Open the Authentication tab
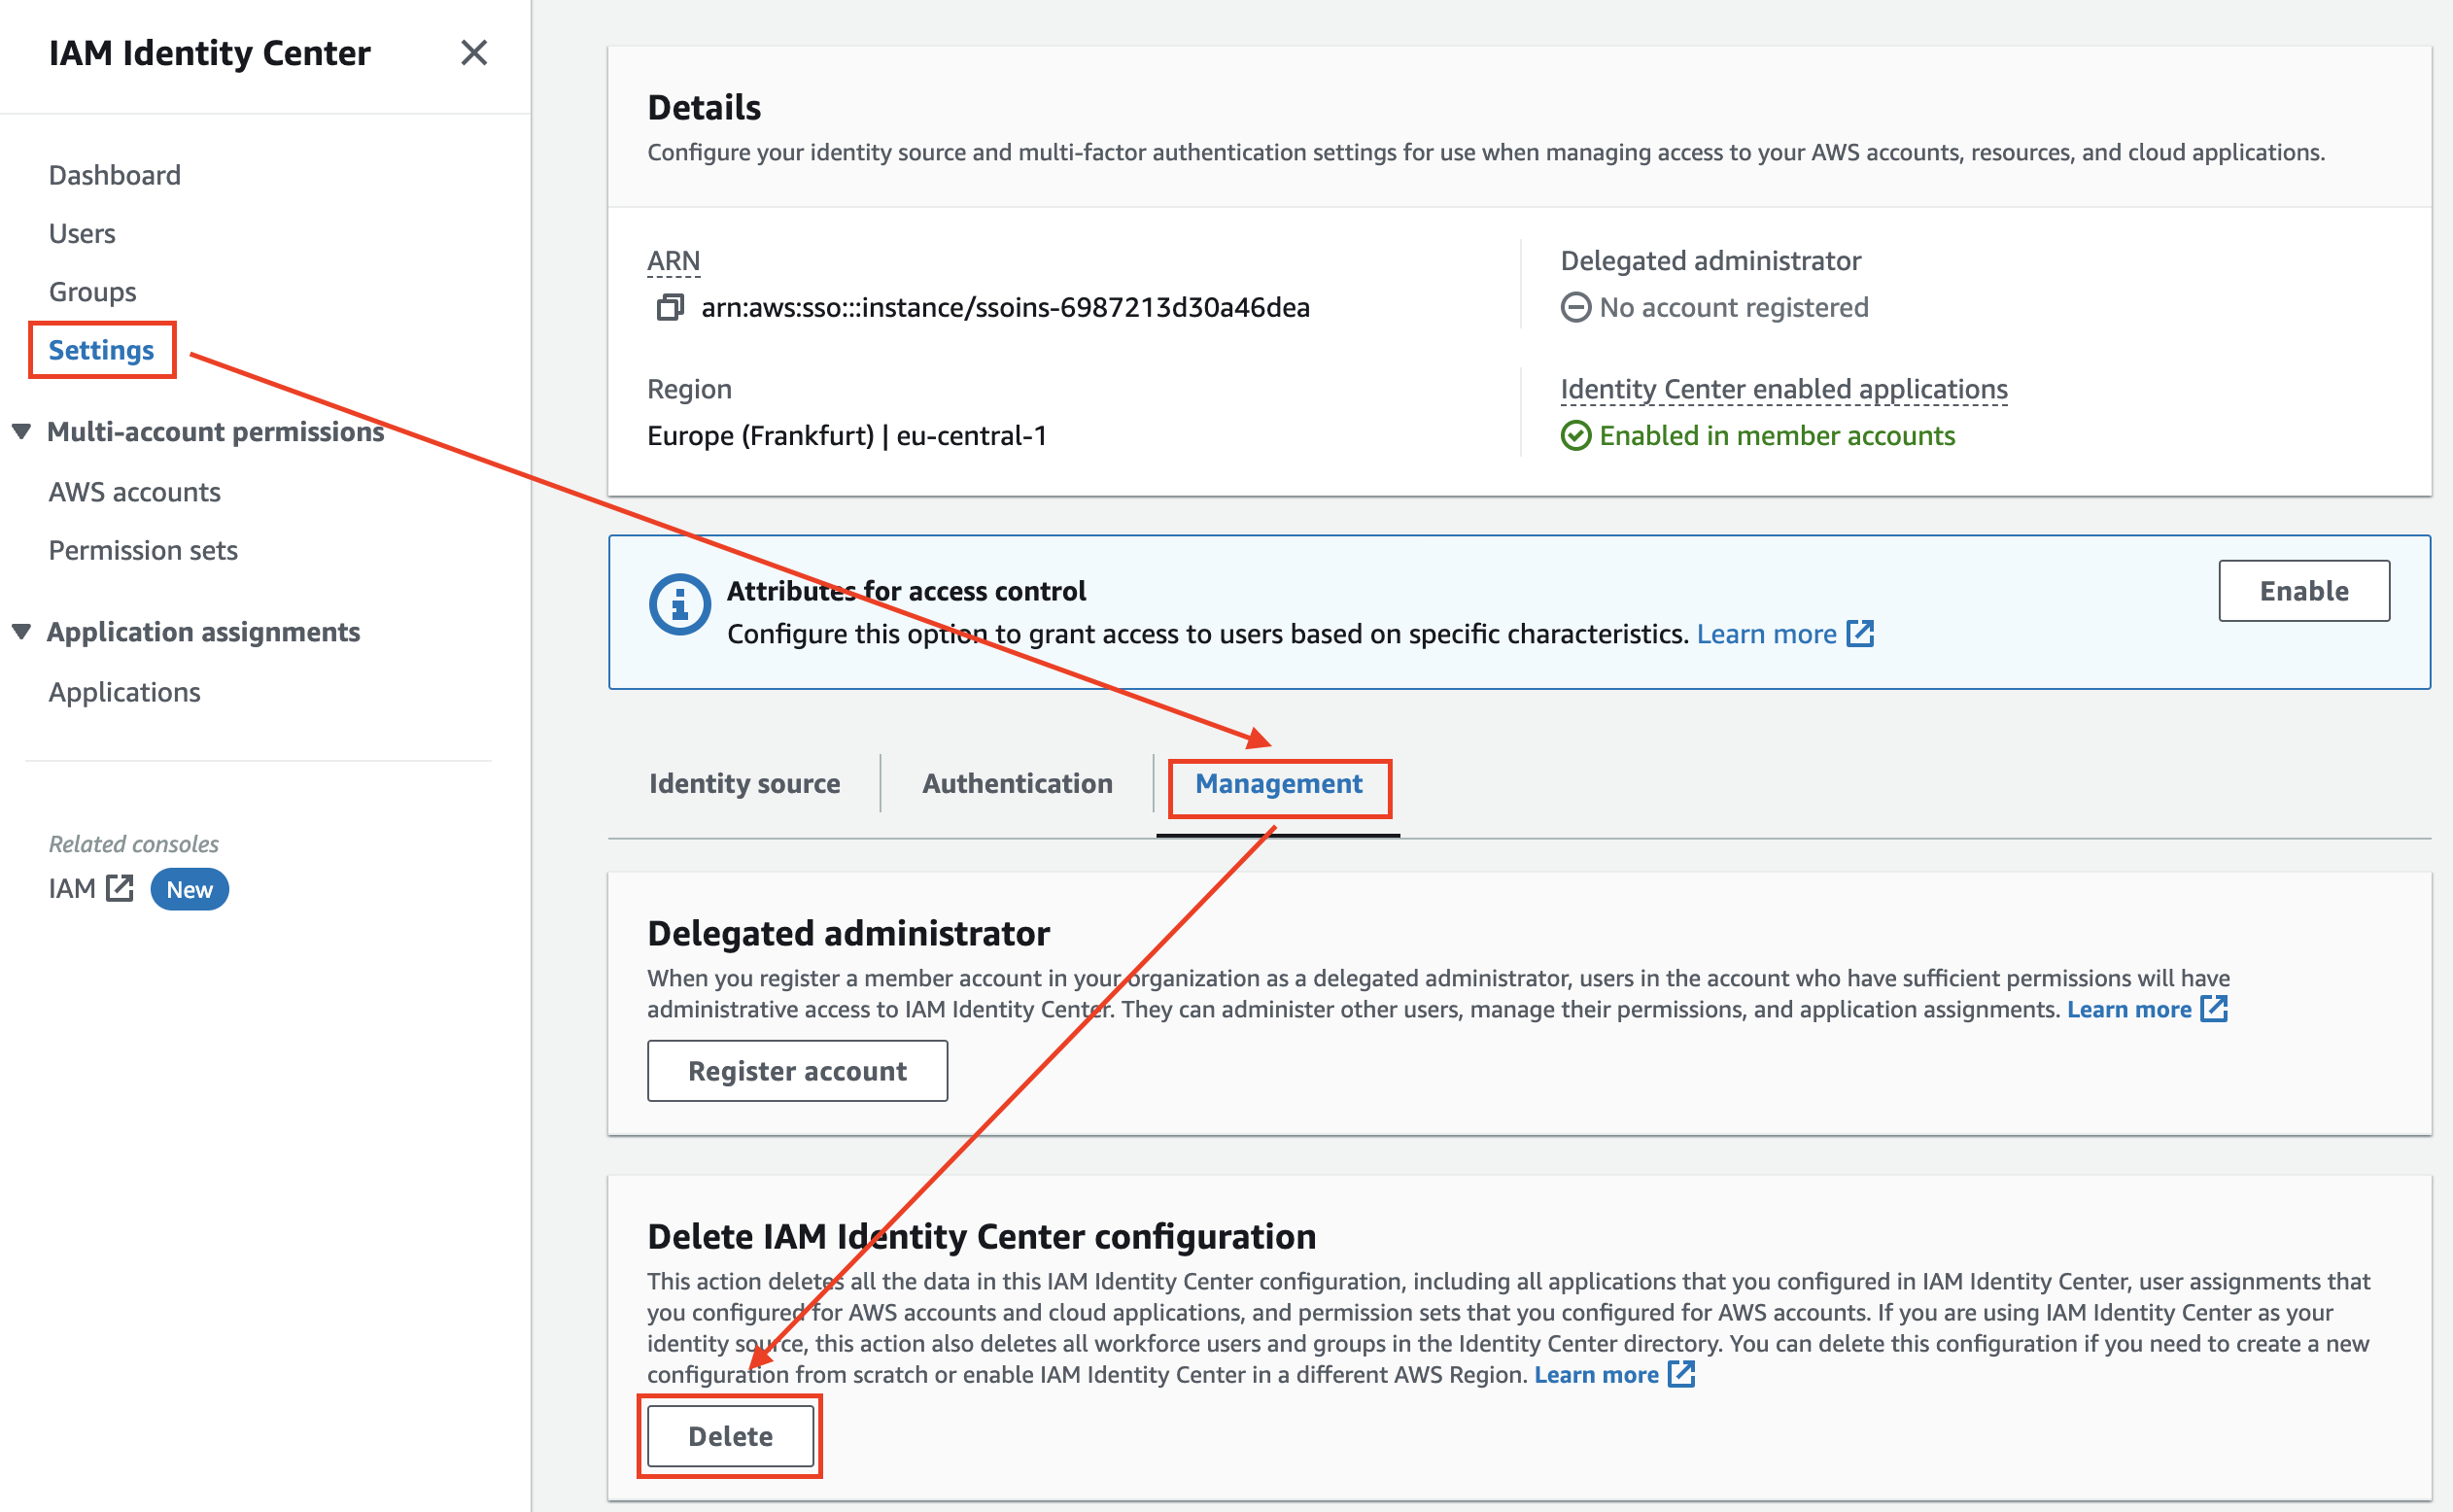The image size is (2453, 1512). pyautogui.click(x=1017, y=783)
